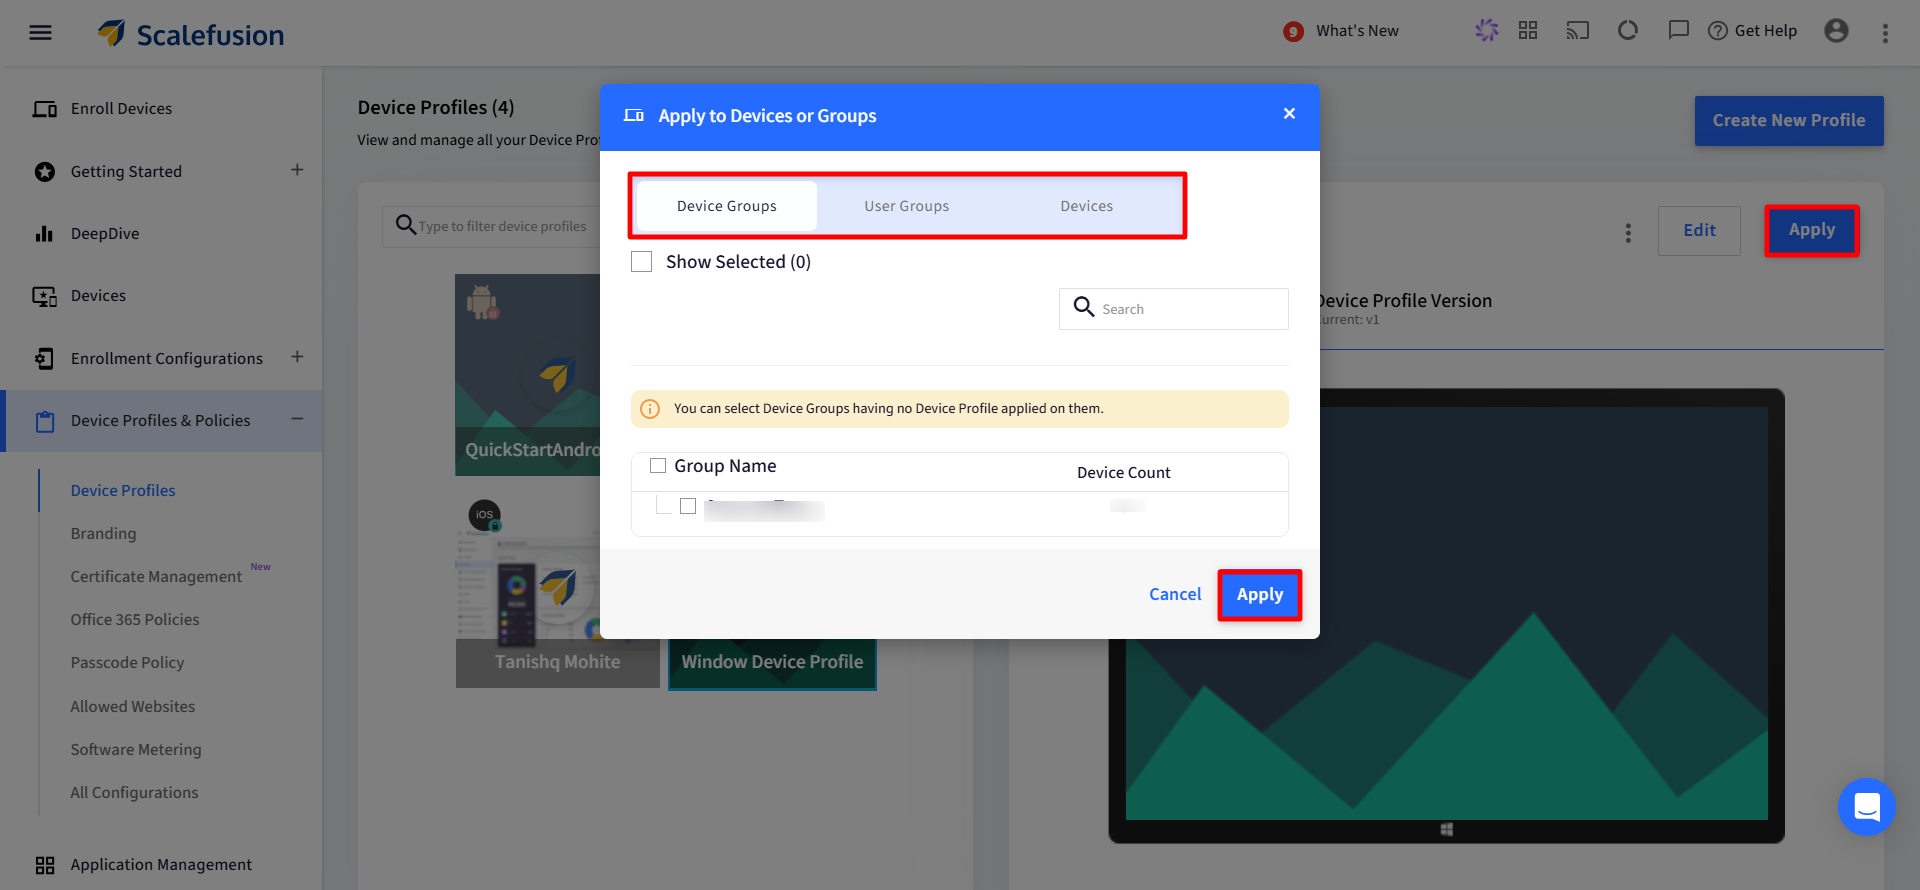The height and width of the screenshot is (890, 1920).
Task: Check the Group Name select-all checkbox
Action: 658,466
